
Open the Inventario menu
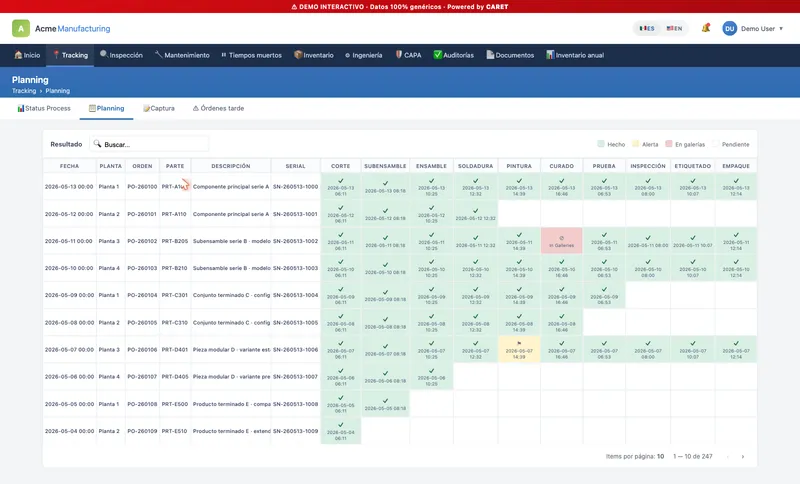point(314,55)
